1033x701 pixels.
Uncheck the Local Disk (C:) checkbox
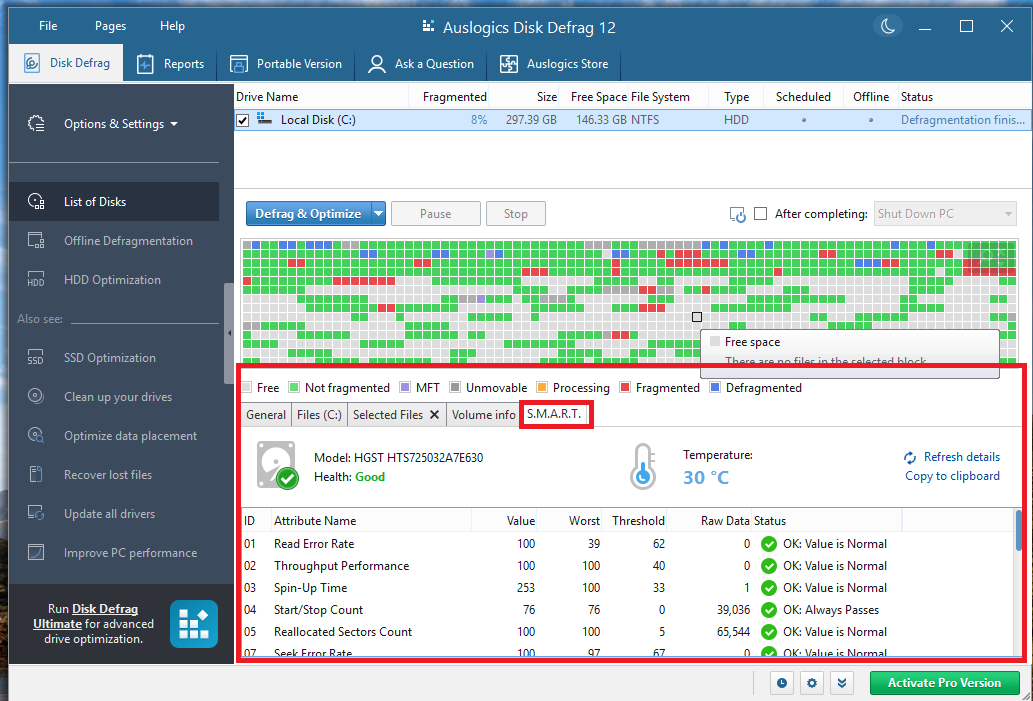click(242, 120)
